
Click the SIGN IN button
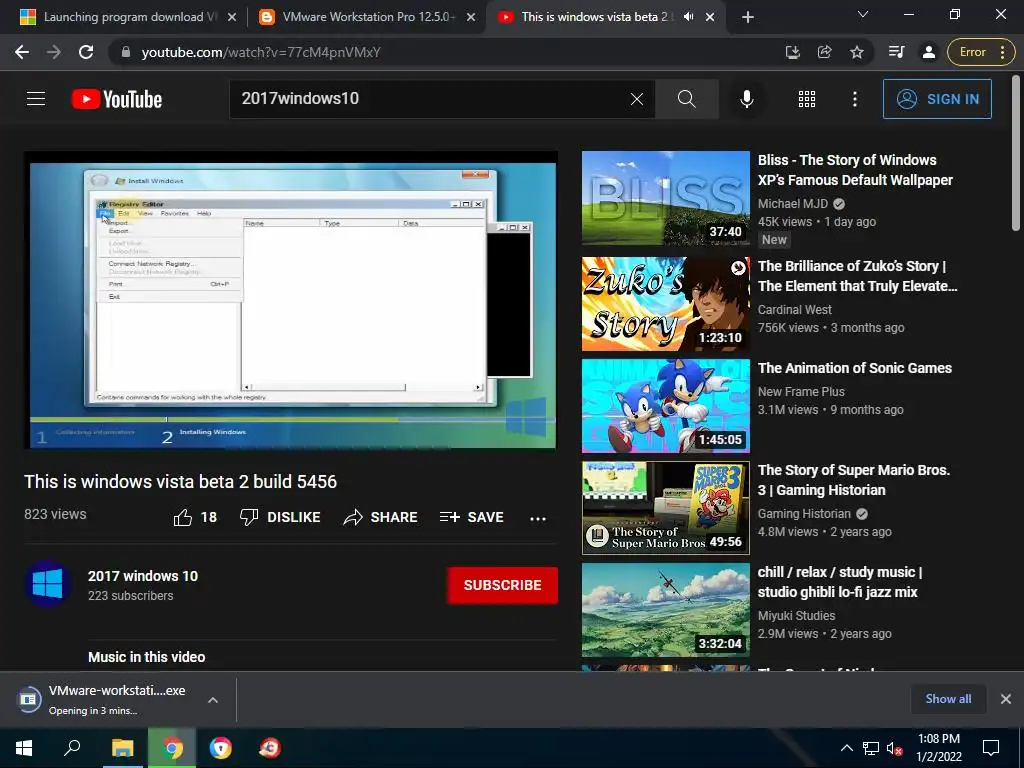coord(937,99)
